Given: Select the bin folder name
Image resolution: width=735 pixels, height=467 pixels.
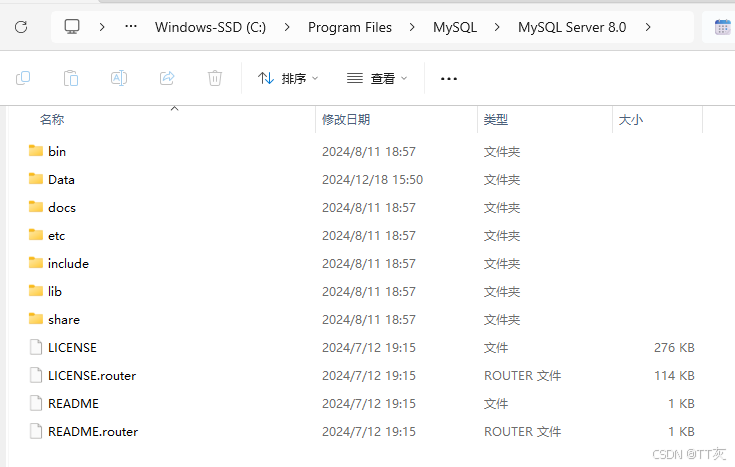Looking at the screenshot, I should click(57, 151).
